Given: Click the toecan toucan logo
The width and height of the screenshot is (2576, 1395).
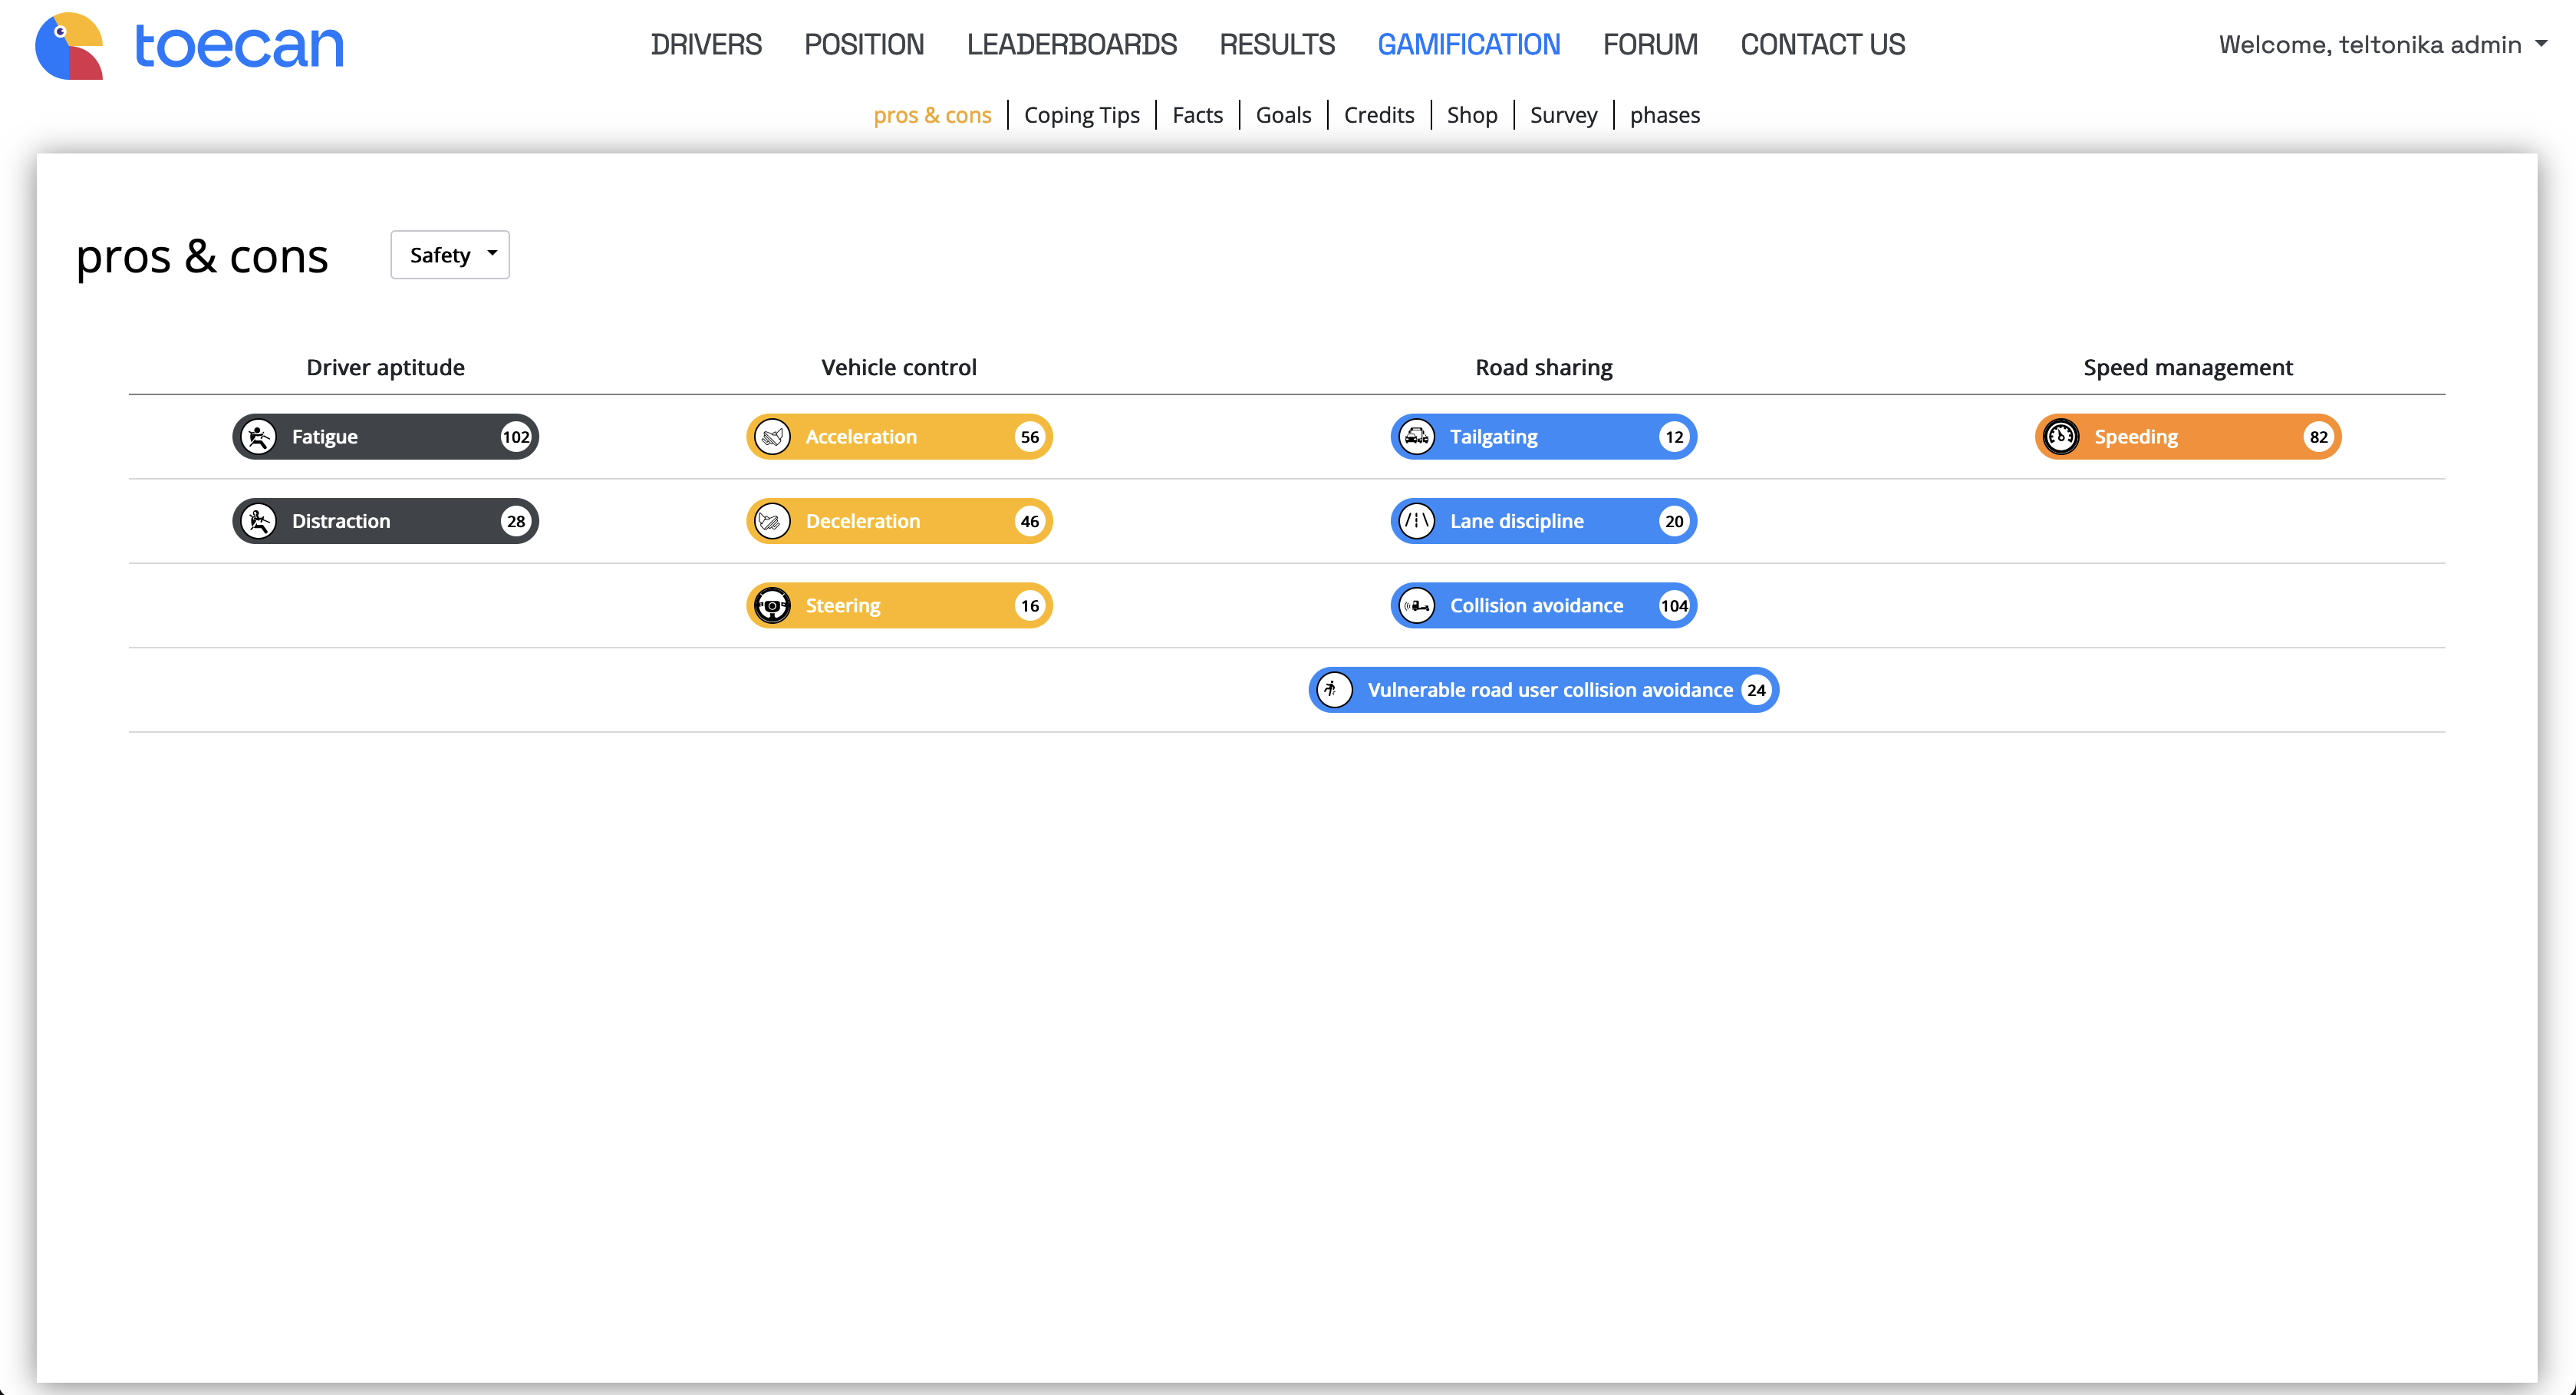Looking at the screenshot, I should coord(70,46).
